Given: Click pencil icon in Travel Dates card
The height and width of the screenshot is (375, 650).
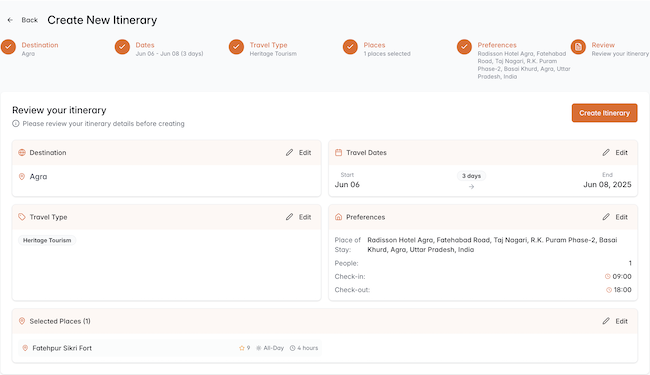Looking at the screenshot, I should (x=606, y=152).
